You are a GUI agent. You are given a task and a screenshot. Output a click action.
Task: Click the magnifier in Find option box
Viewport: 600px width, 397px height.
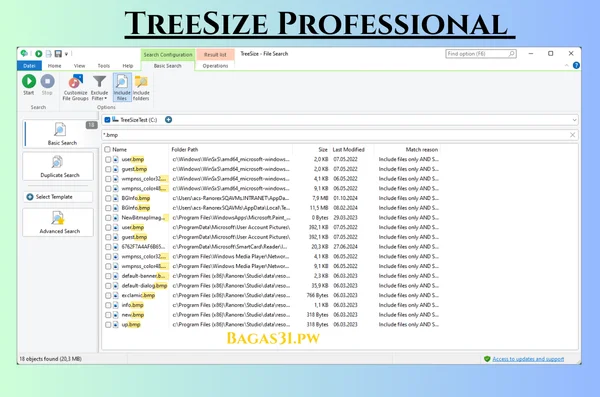coord(512,54)
